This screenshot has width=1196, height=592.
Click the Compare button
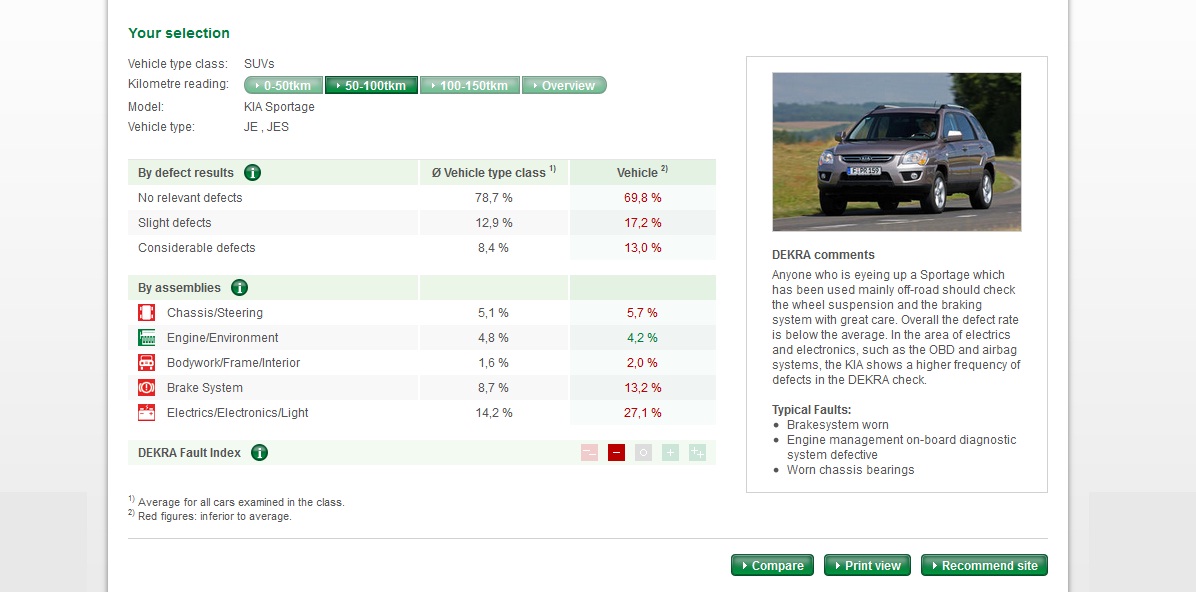coord(772,565)
